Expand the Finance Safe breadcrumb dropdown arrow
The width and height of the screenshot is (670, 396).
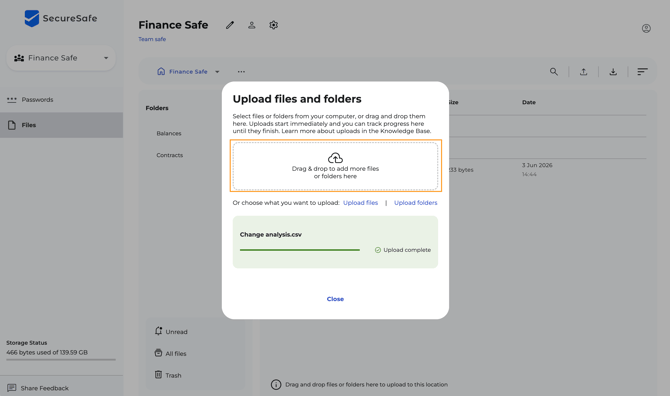[217, 72]
